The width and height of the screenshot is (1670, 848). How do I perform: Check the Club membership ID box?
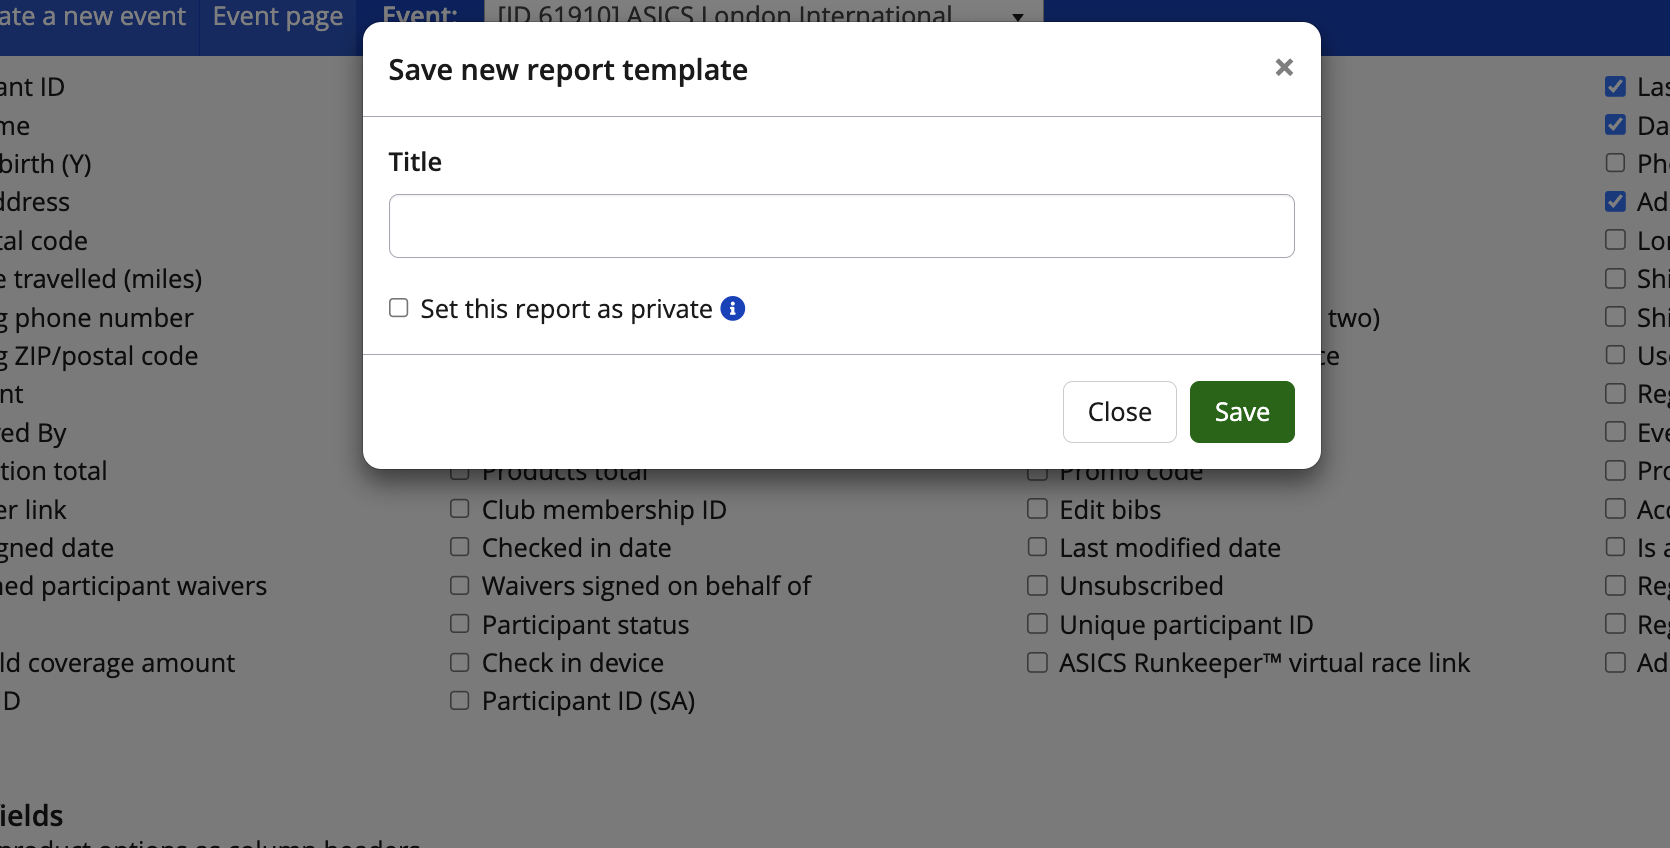point(460,509)
